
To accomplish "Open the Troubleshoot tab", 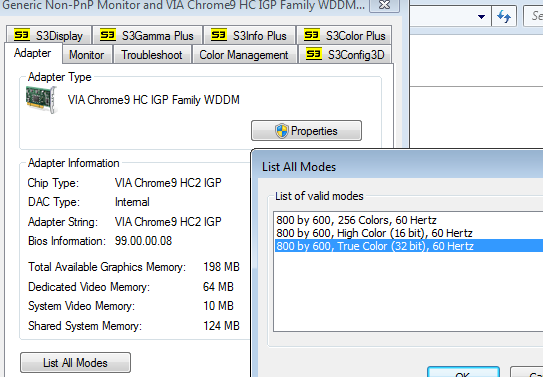I will coord(152,55).
